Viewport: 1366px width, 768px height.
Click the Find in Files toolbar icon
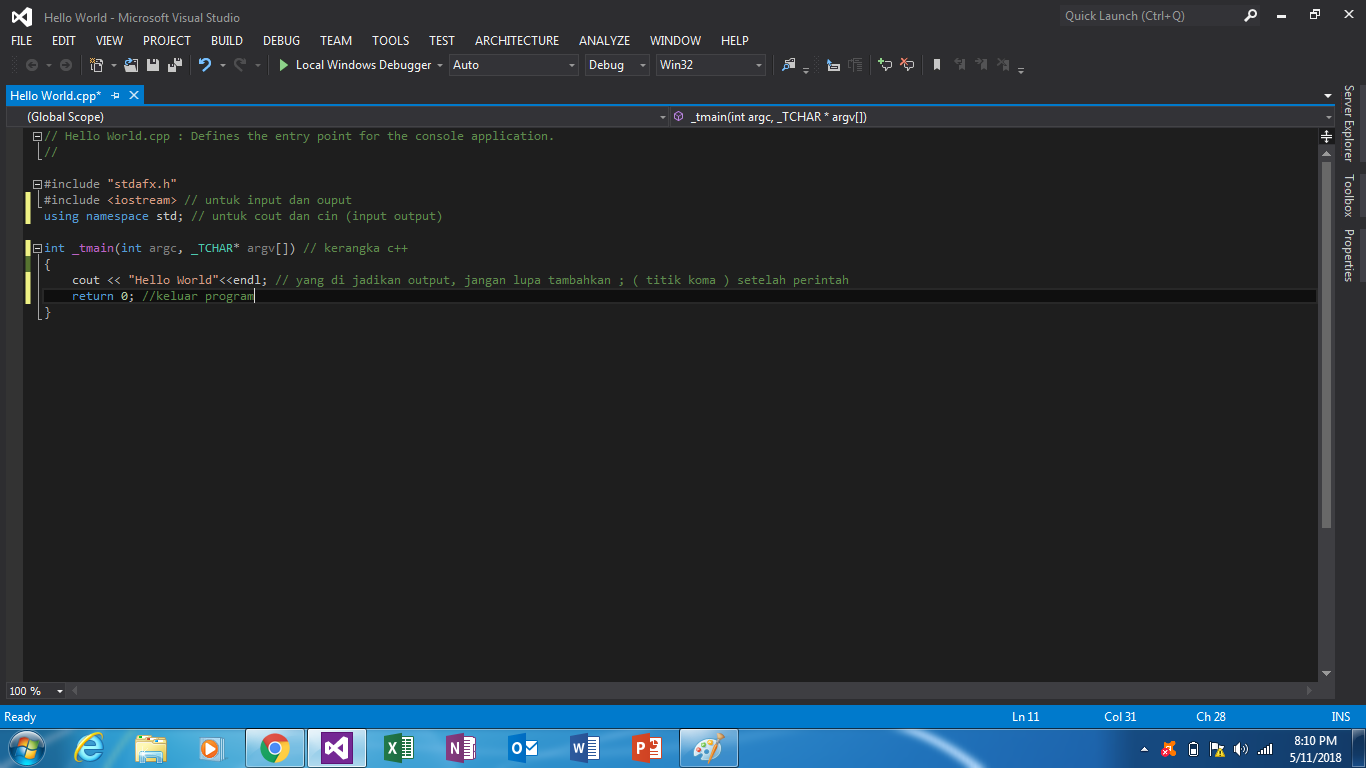[x=788, y=65]
